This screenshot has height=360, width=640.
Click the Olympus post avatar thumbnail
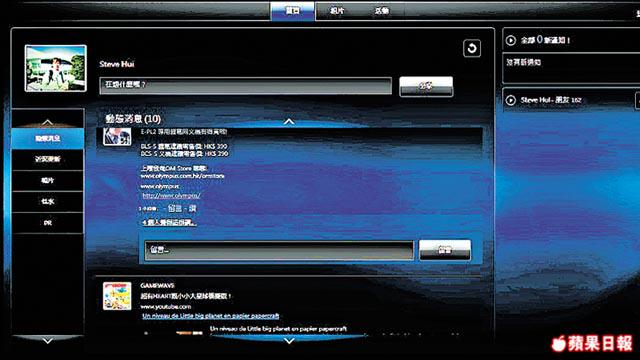[x=117, y=136]
